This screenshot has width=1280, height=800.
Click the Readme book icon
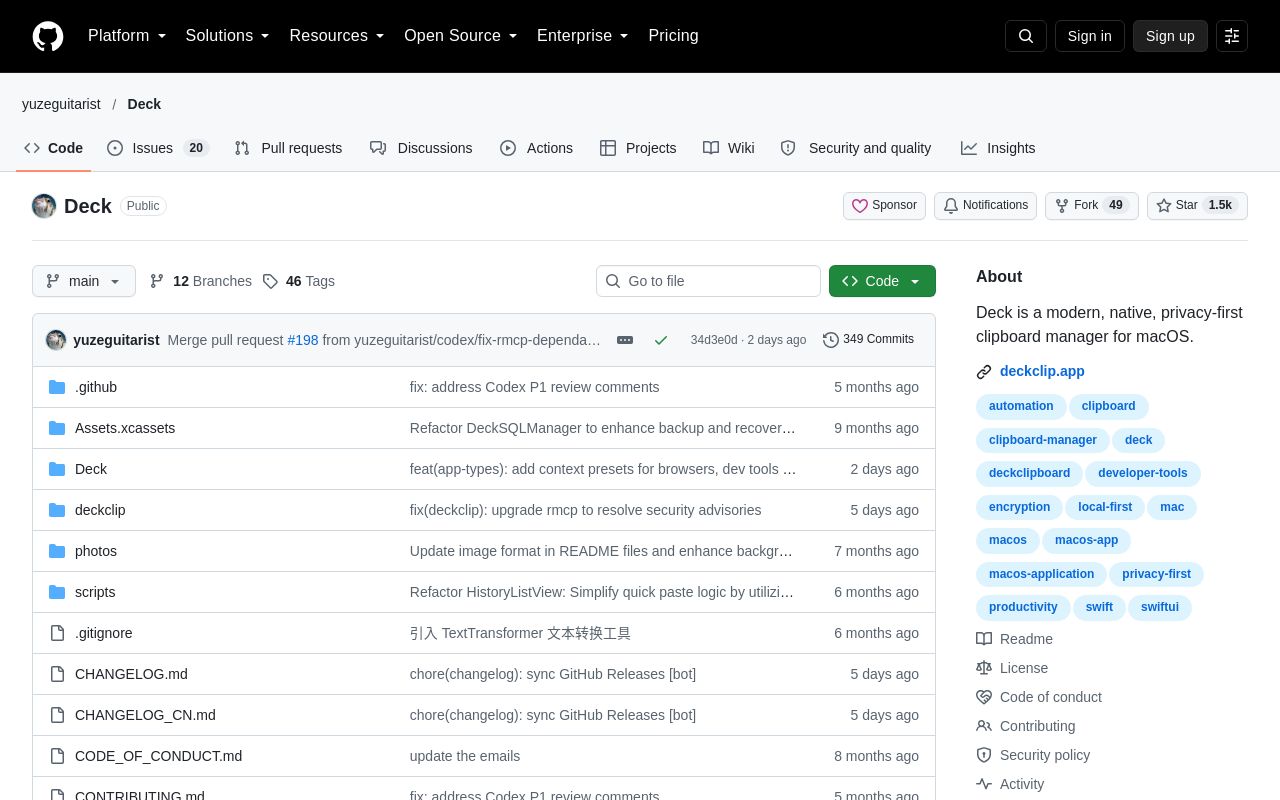[984, 639]
